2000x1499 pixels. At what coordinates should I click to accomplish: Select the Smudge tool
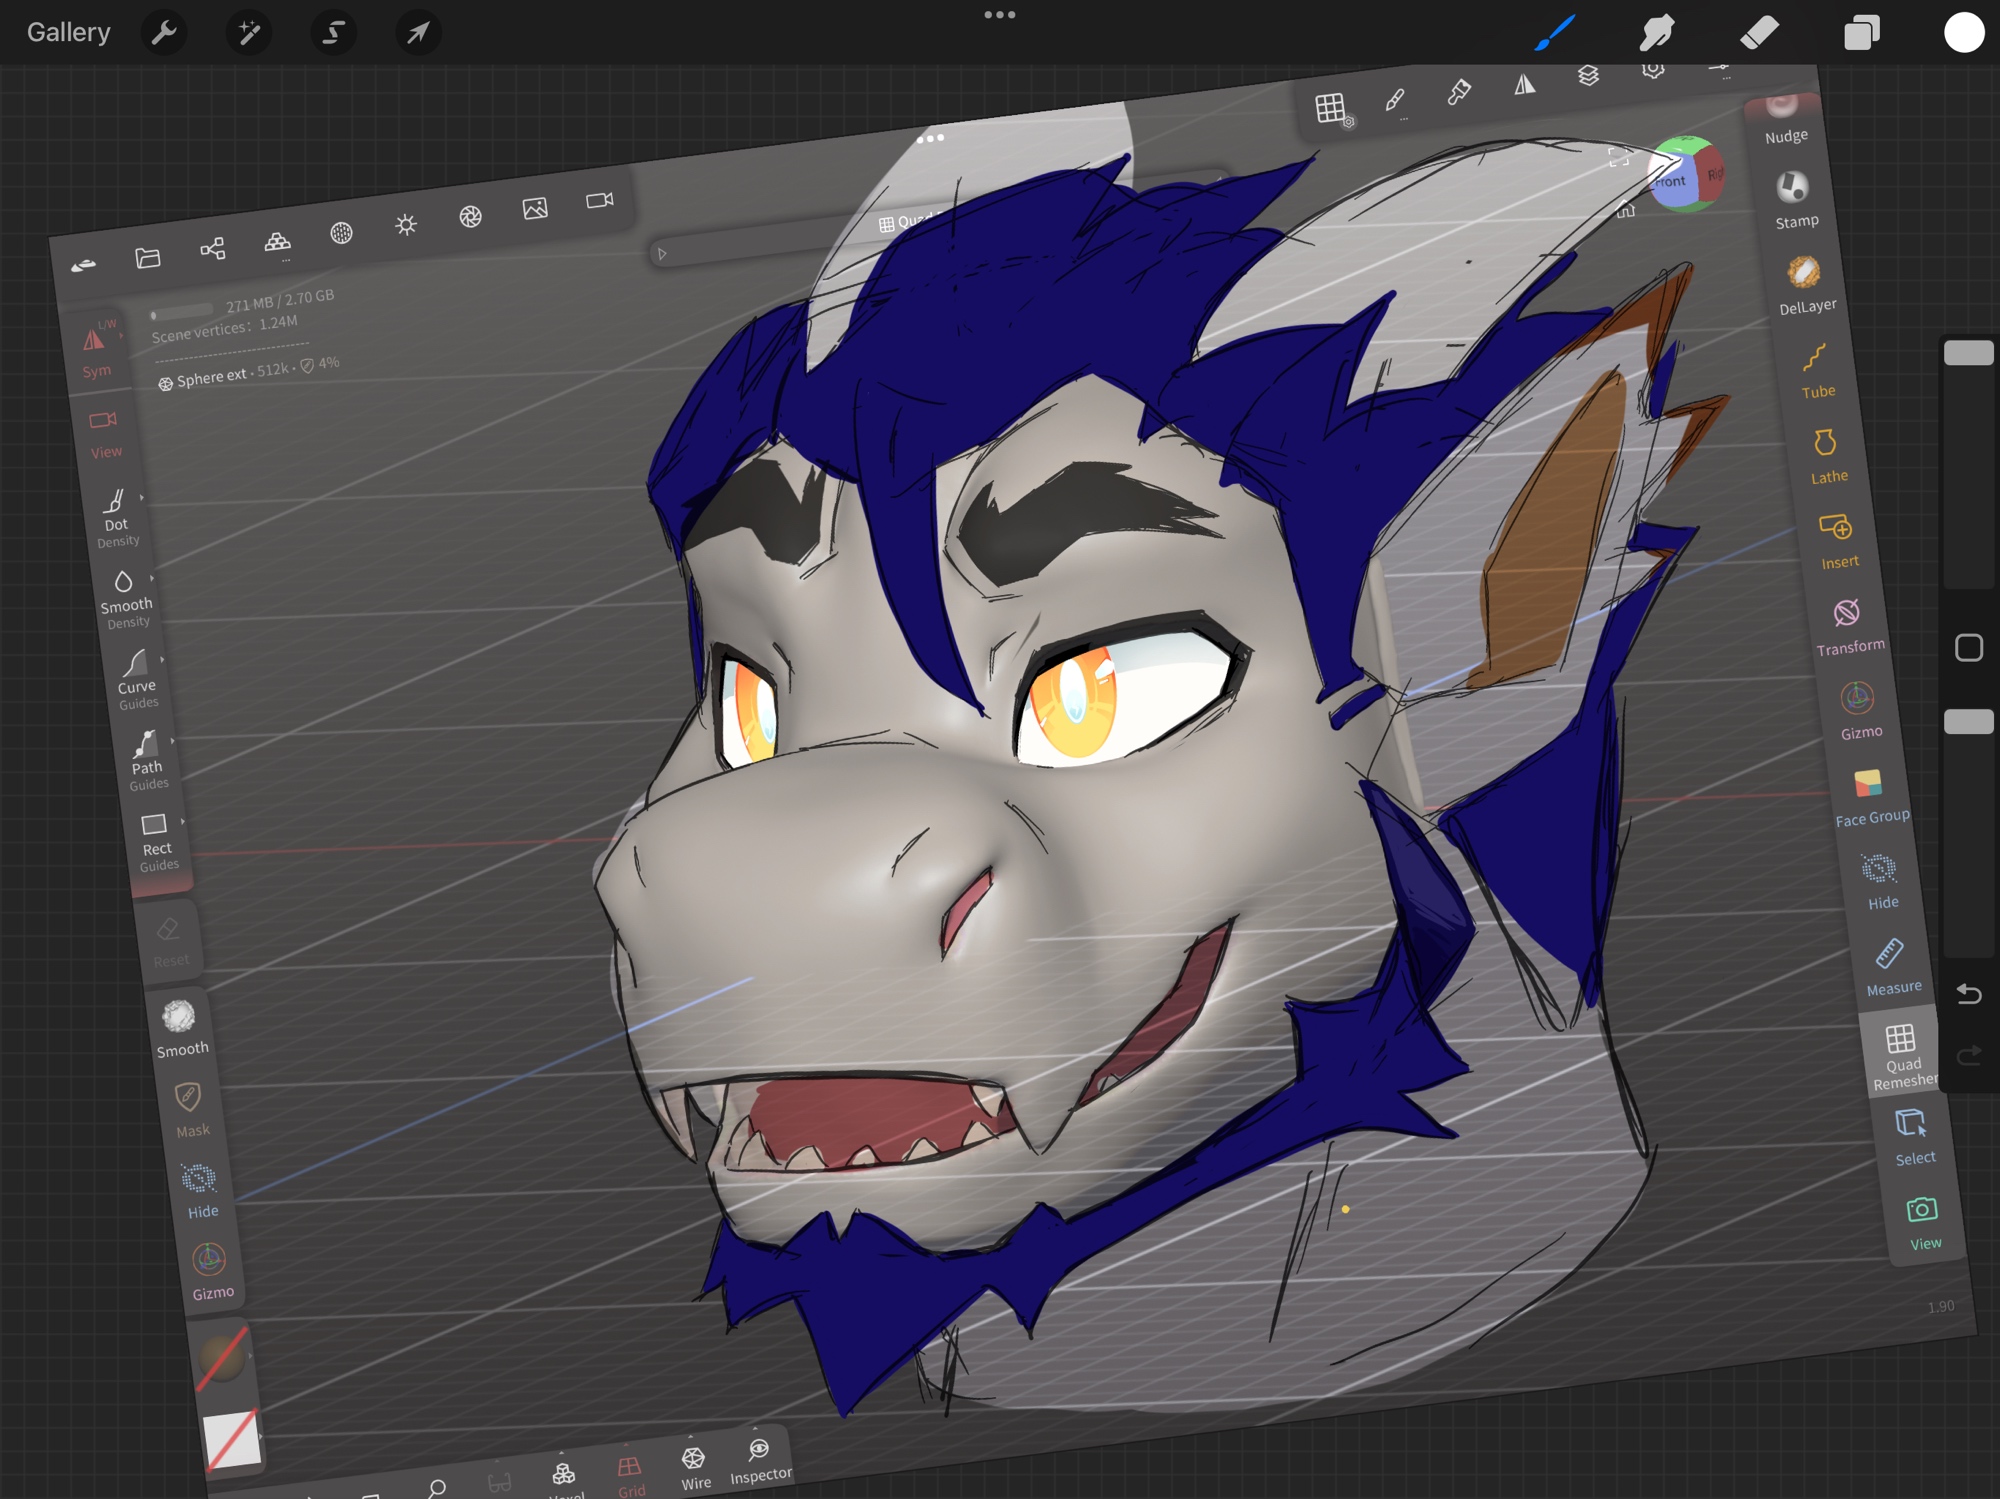pos(1657,33)
